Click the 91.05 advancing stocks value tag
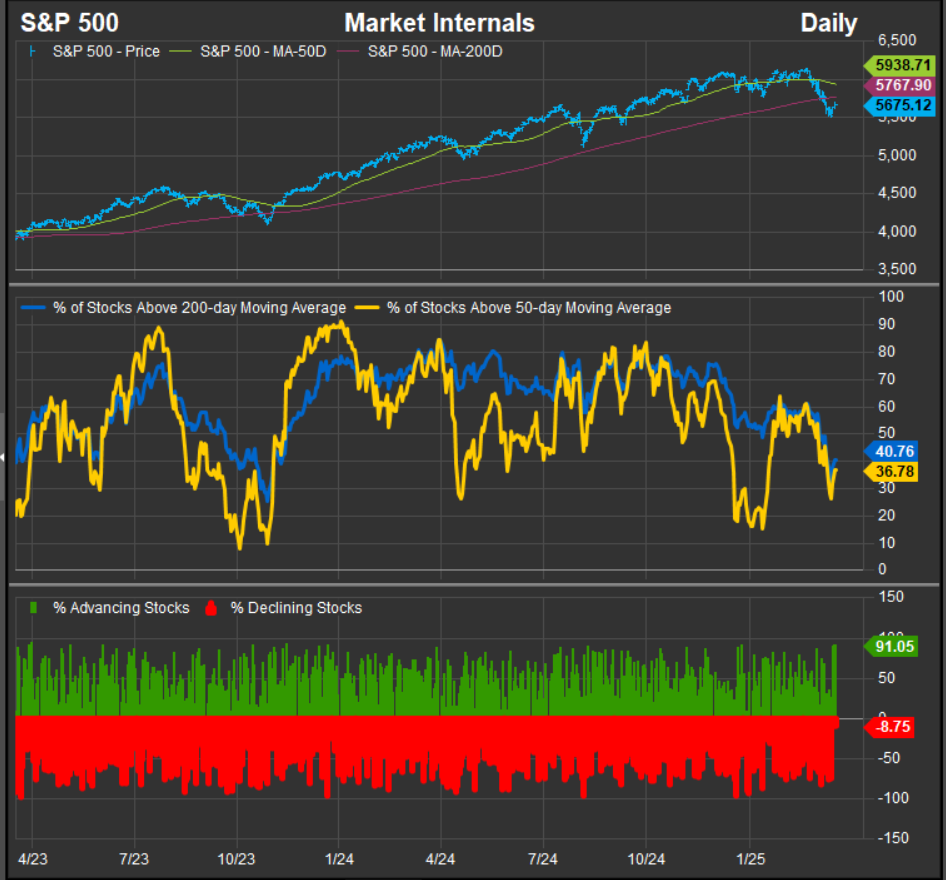 pos(892,647)
